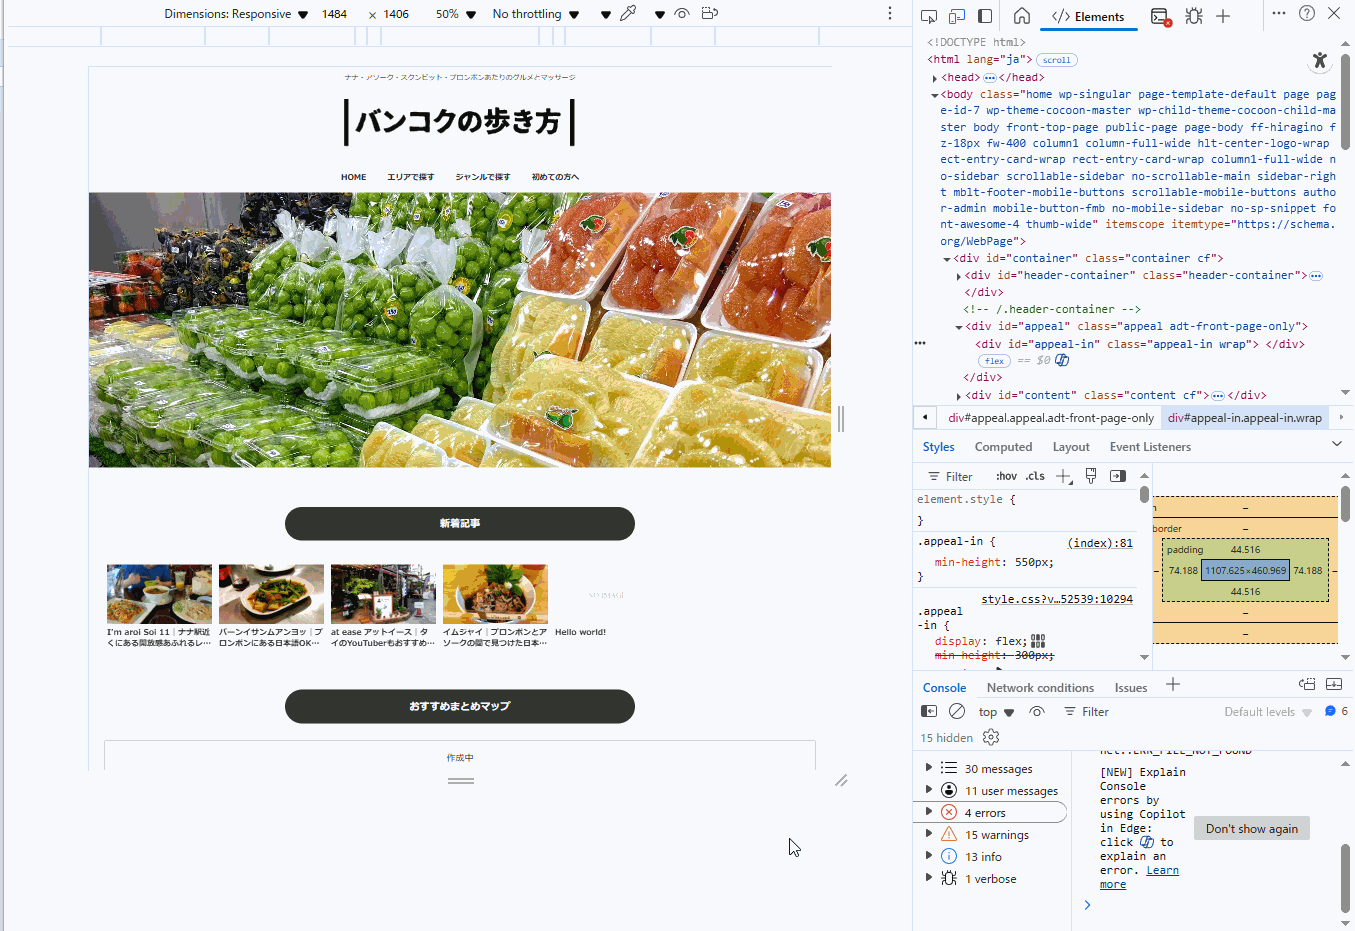
Task: Open Network conditions drawer tab
Action: coord(1040,688)
